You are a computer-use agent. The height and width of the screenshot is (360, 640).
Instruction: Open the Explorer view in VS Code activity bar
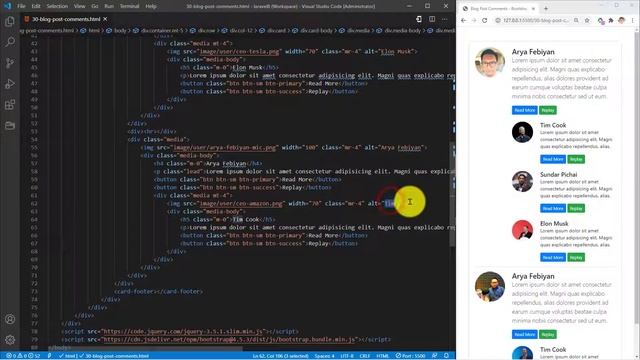click(10, 21)
